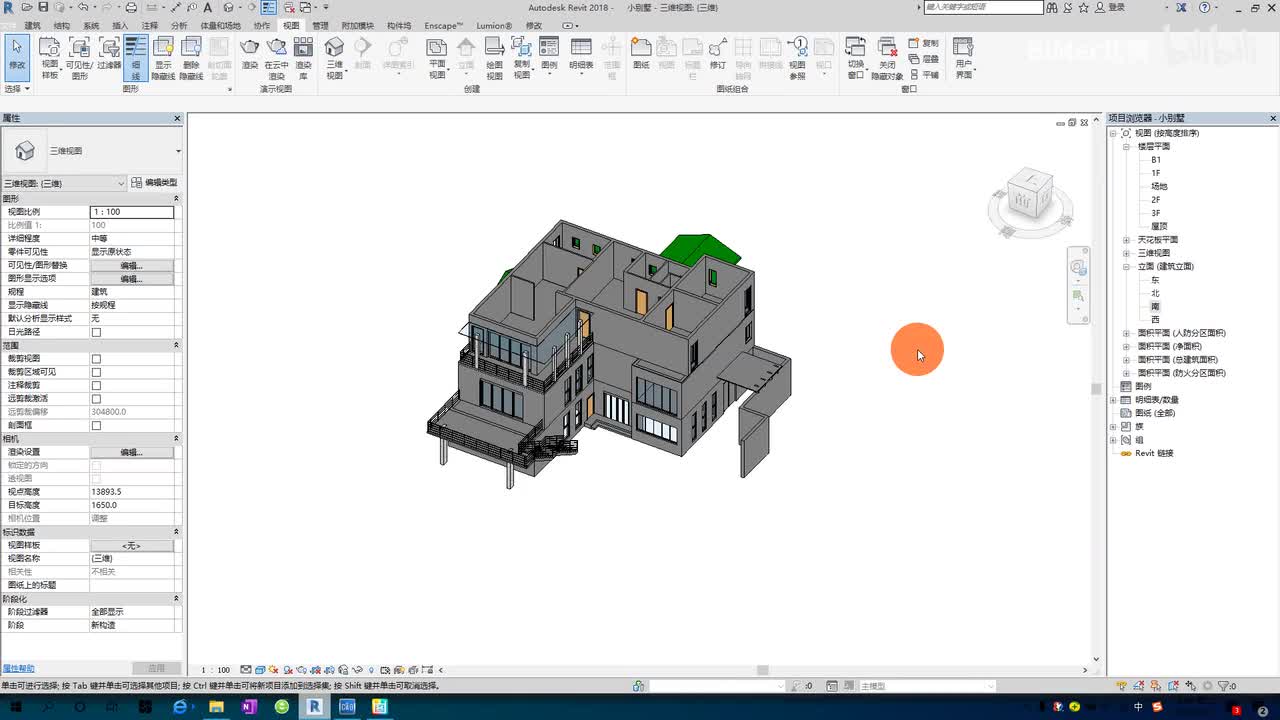Open 明细表 schedules tool

pos(581,55)
